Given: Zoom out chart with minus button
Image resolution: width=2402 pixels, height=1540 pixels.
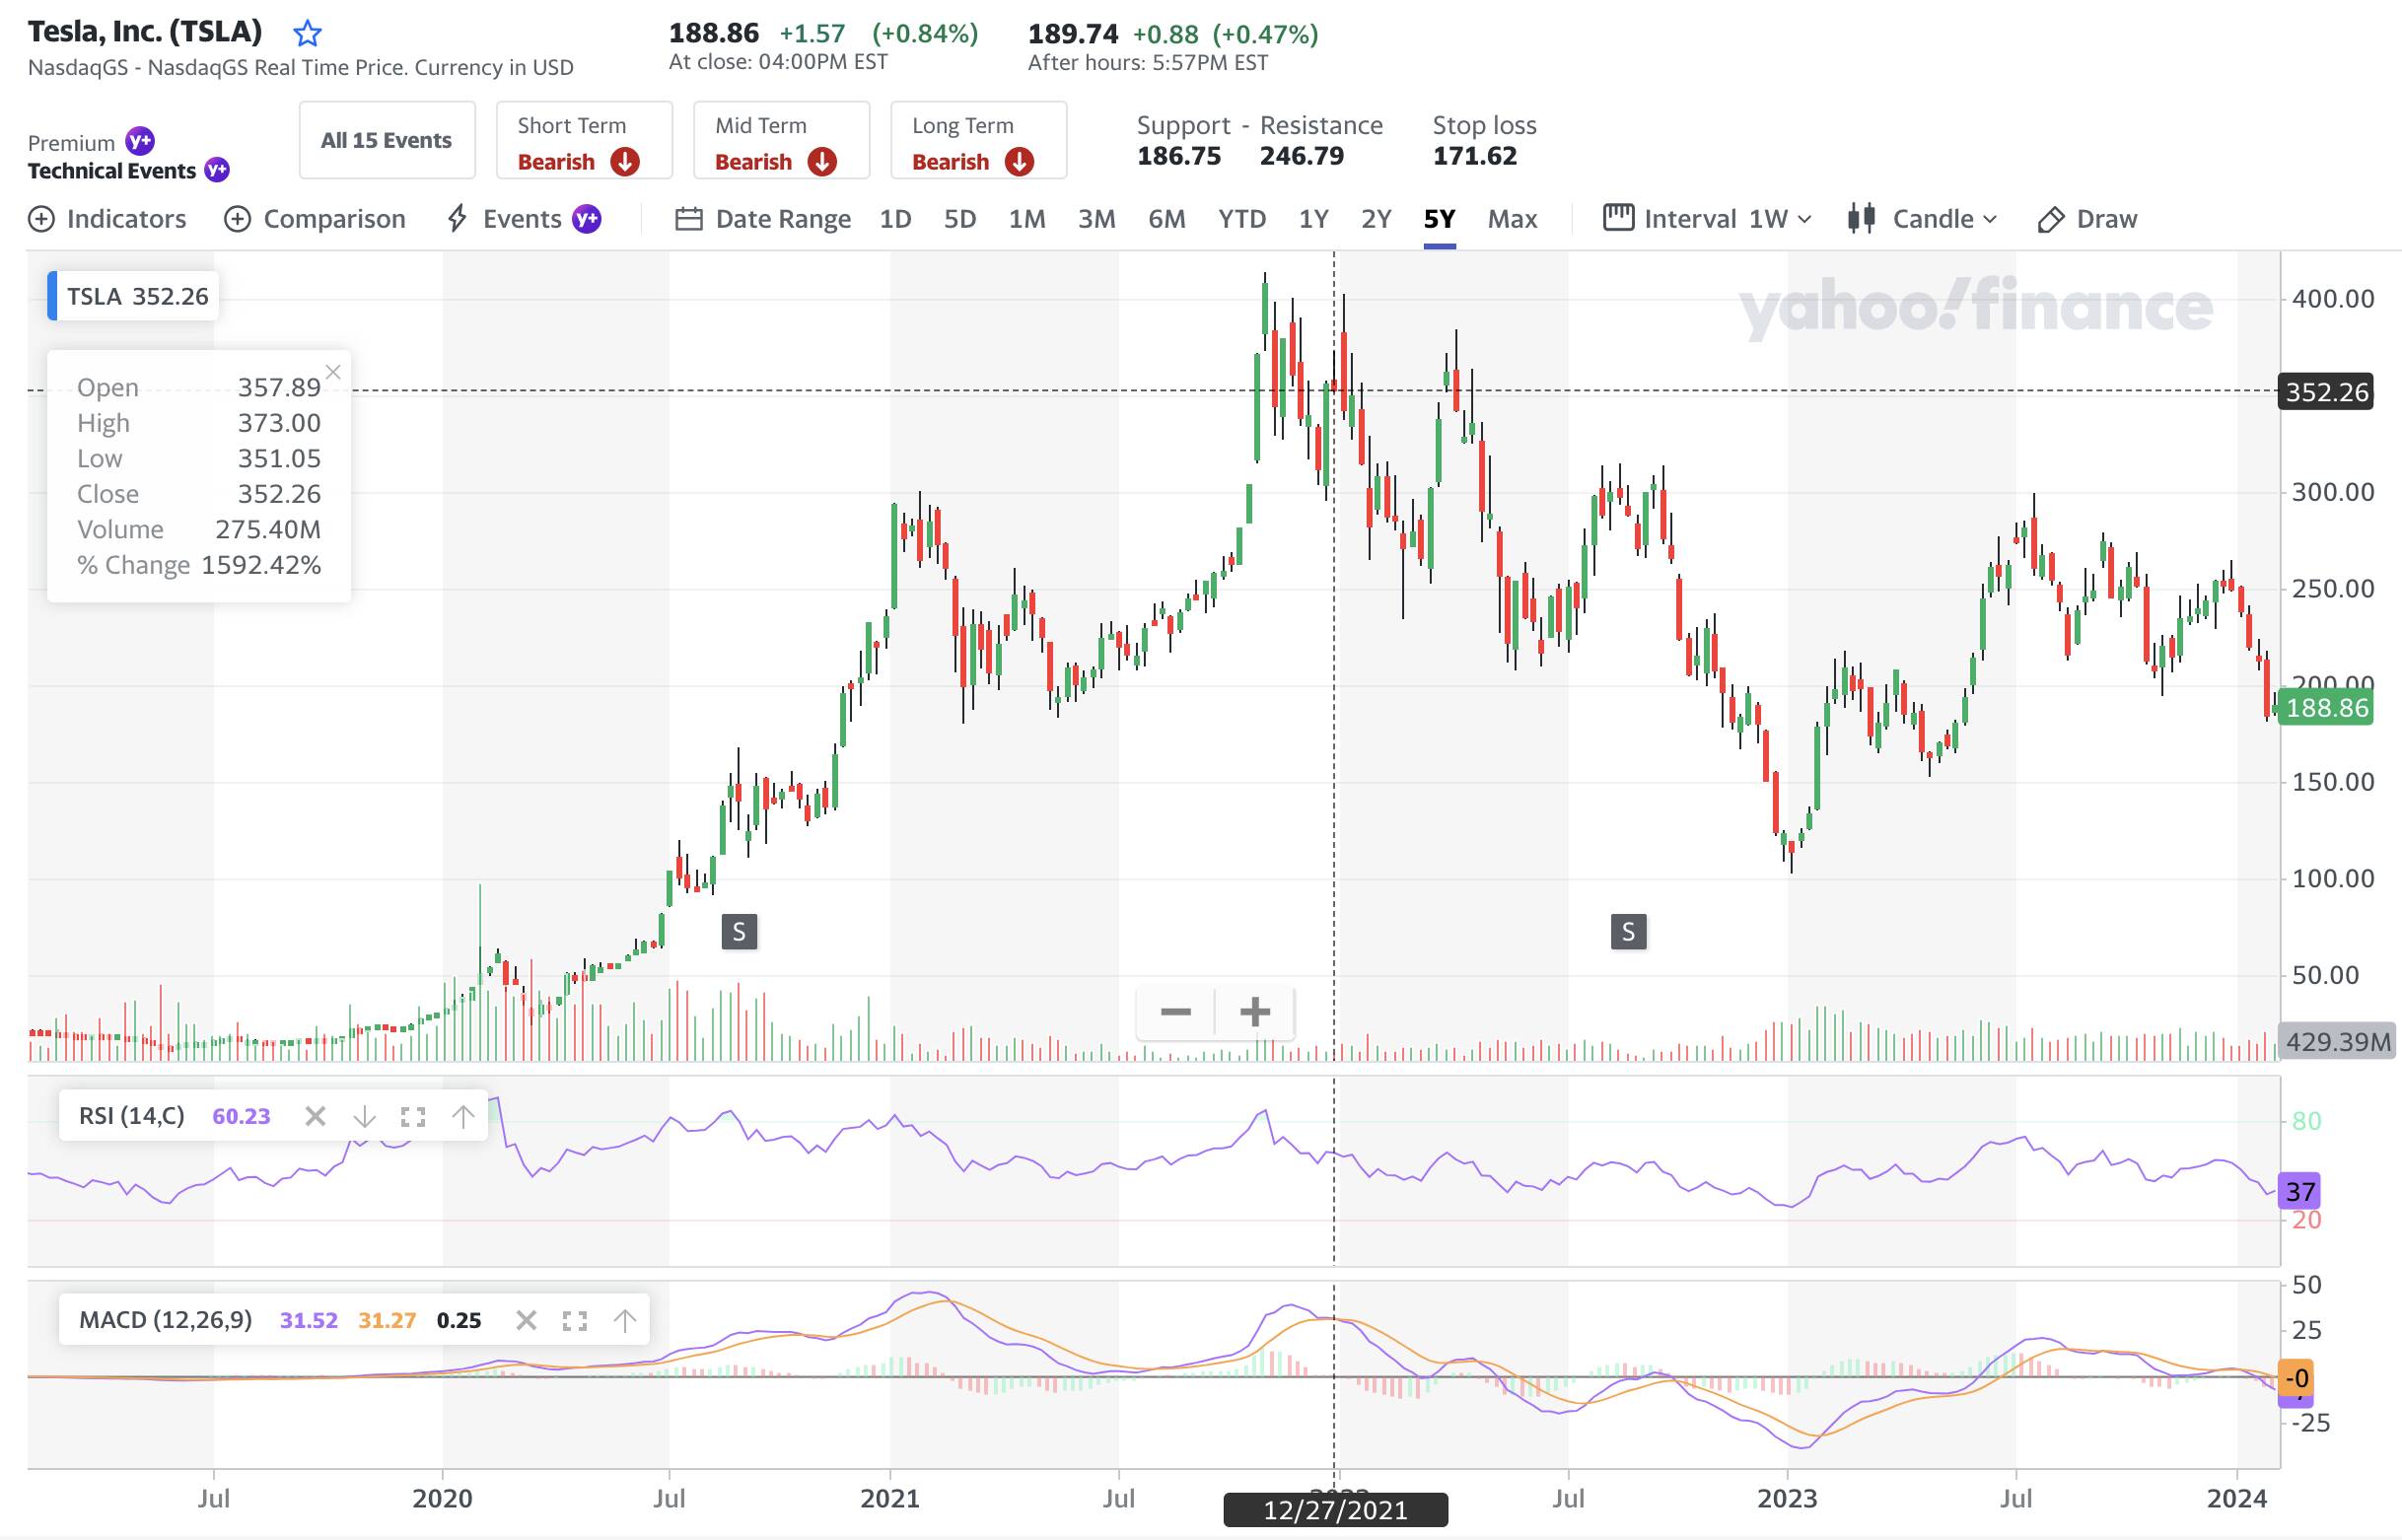Looking at the screenshot, I should click(1175, 1012).
